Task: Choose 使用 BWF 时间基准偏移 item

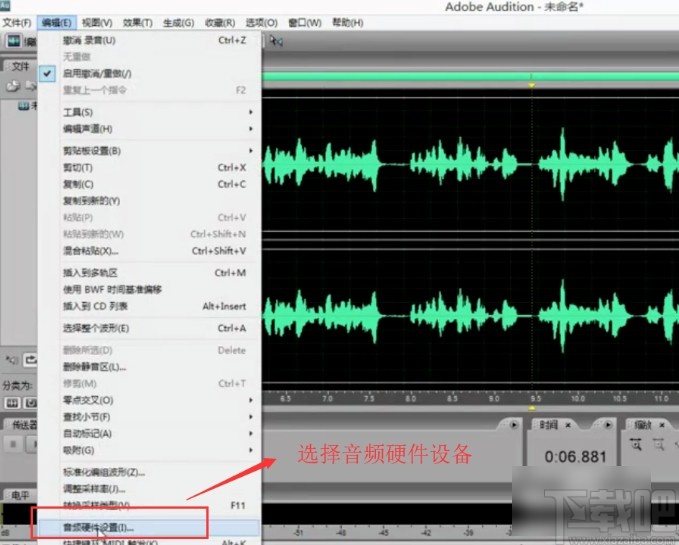Action: [149, 290]
